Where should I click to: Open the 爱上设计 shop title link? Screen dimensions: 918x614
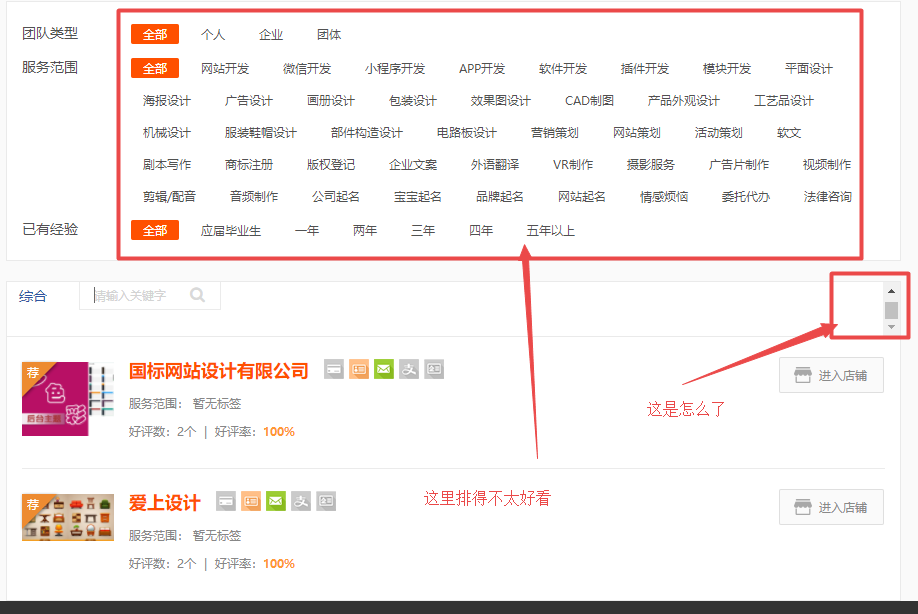click(165, 502)
